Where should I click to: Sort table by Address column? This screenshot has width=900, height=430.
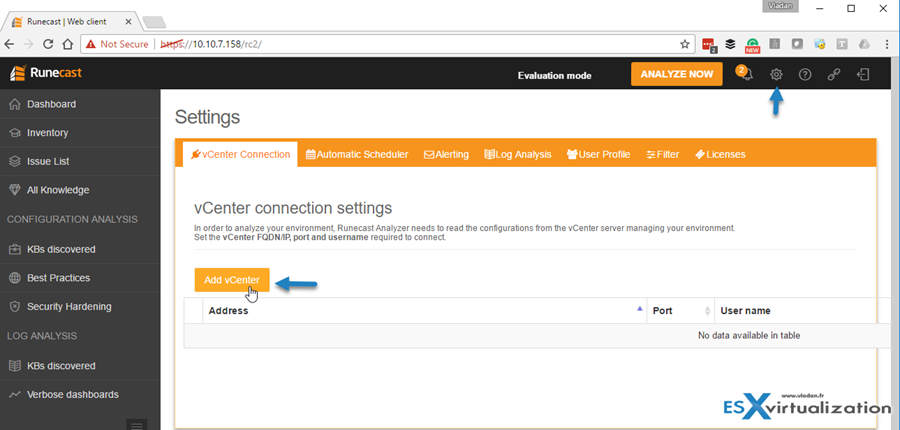425,311
